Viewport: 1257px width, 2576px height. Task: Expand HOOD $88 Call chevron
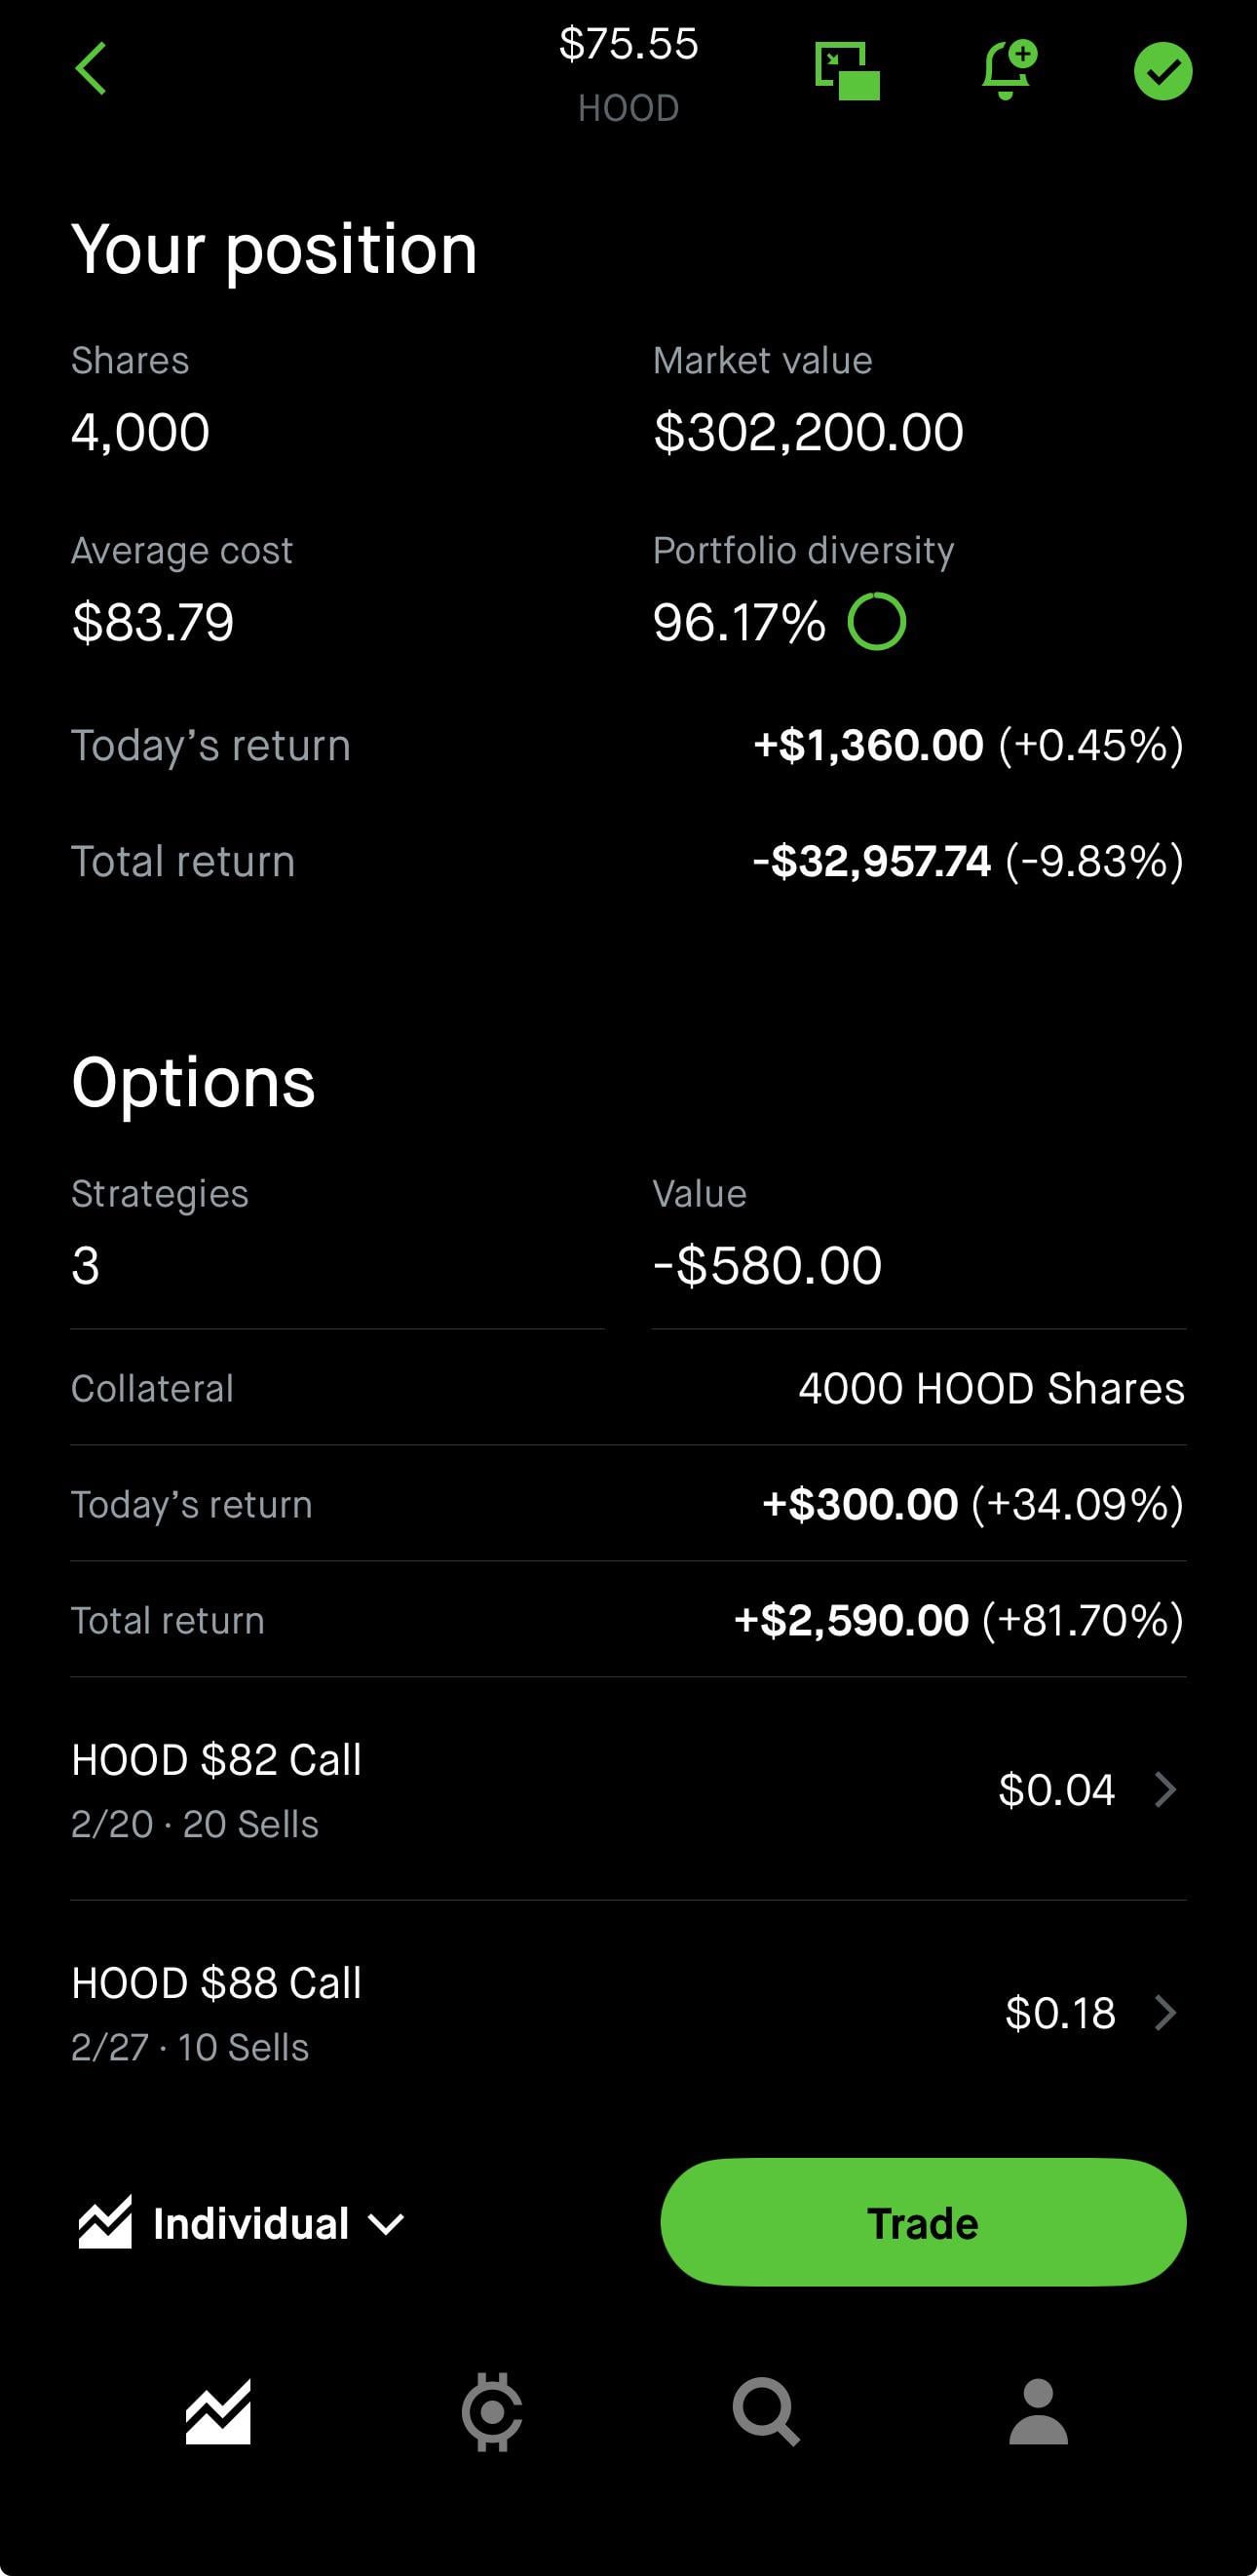[x=1165, y=2012]
